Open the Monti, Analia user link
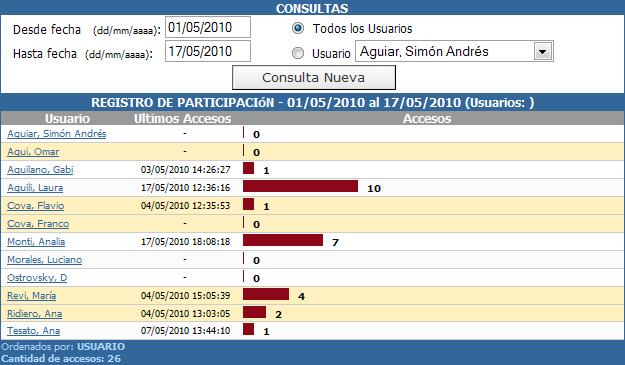This screenshot has height=365, width=625. click(x=36, y=241)
